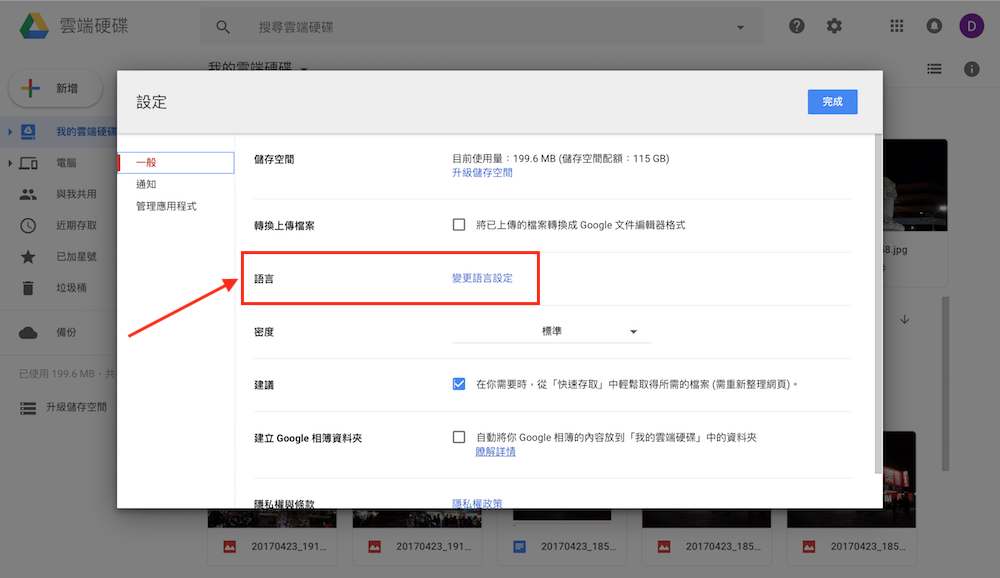Expand the 電腦 tree item arrow
The image size is (1000, 578).
[10, 163]
